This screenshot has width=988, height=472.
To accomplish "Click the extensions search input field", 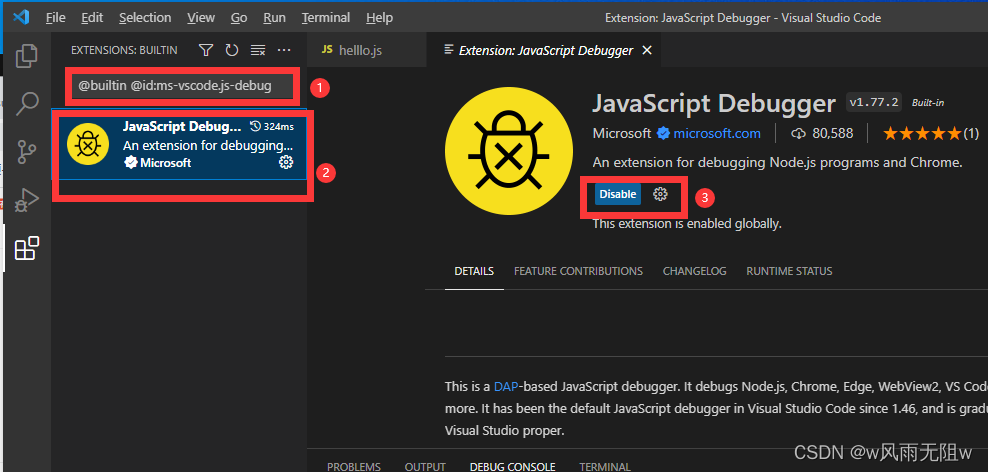I will tap(183, 86).
